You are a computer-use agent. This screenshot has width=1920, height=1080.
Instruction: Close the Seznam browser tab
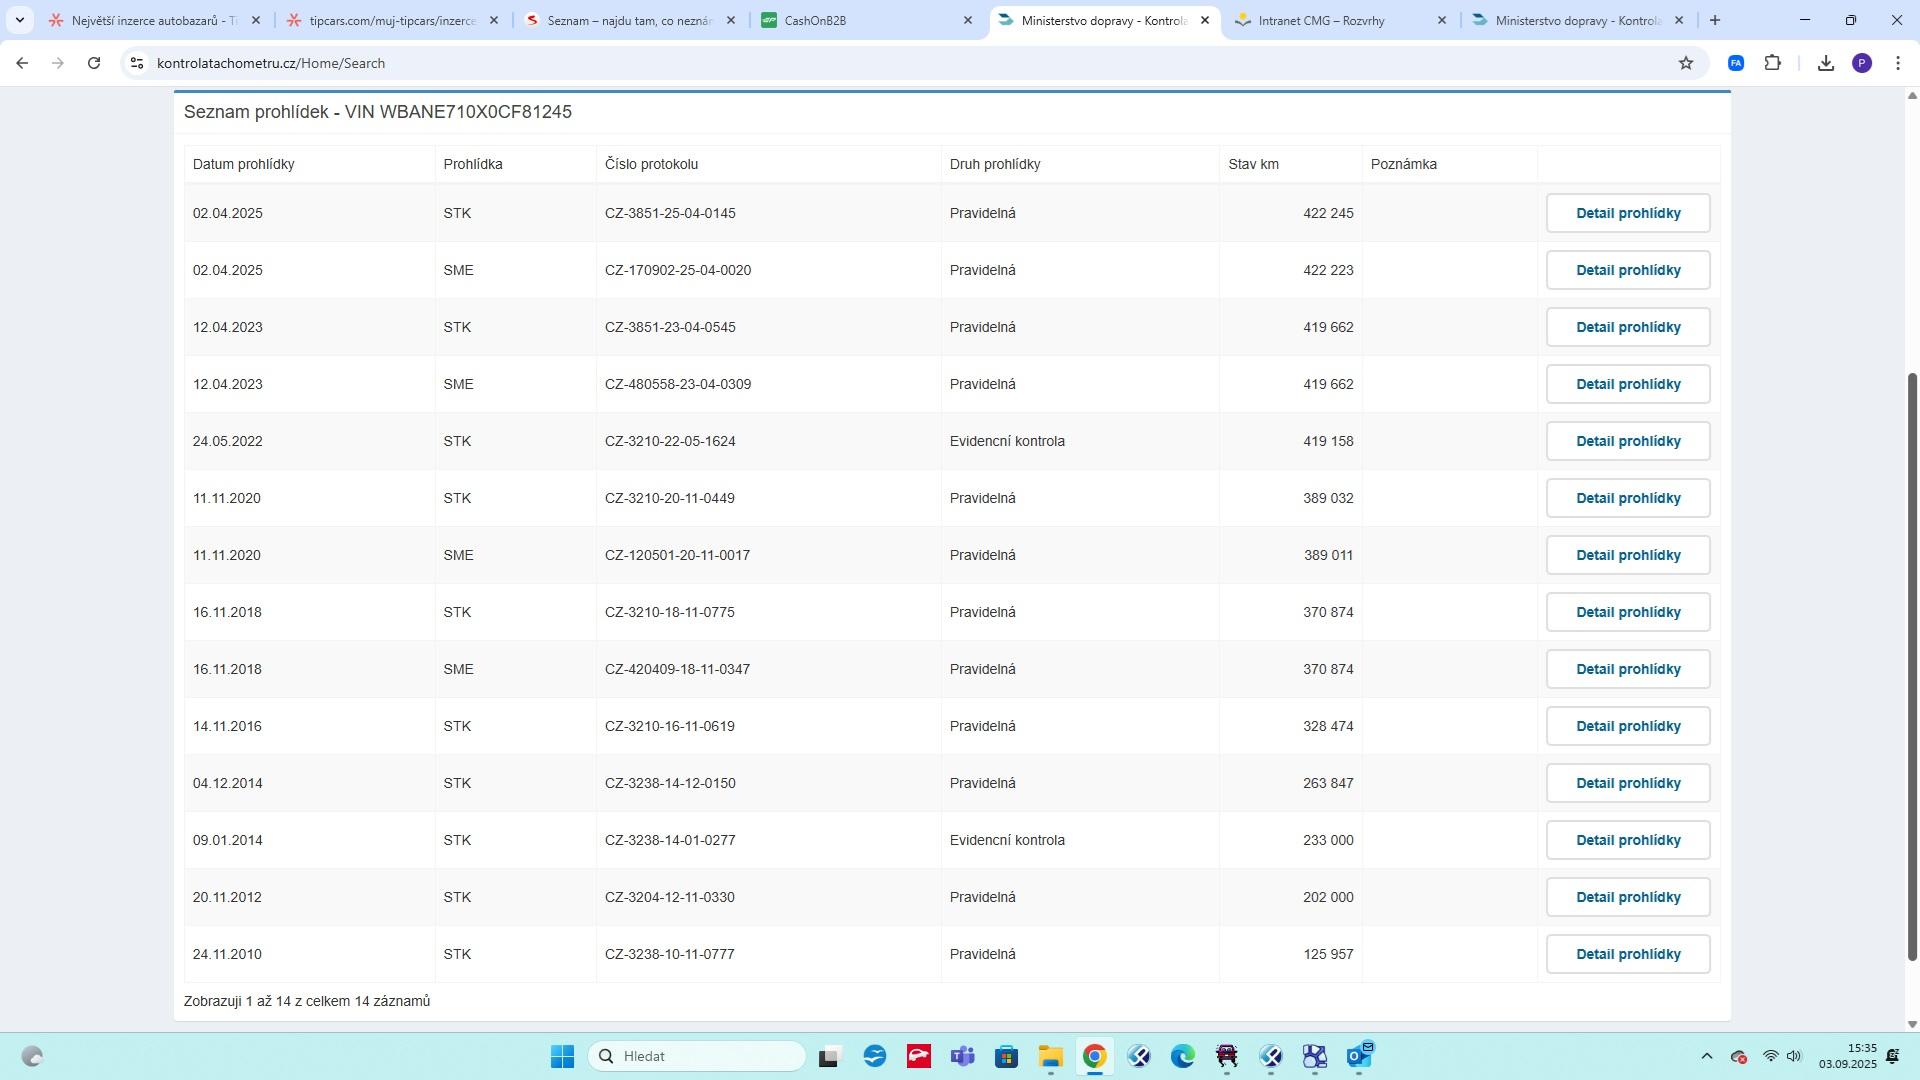(731, 20)
